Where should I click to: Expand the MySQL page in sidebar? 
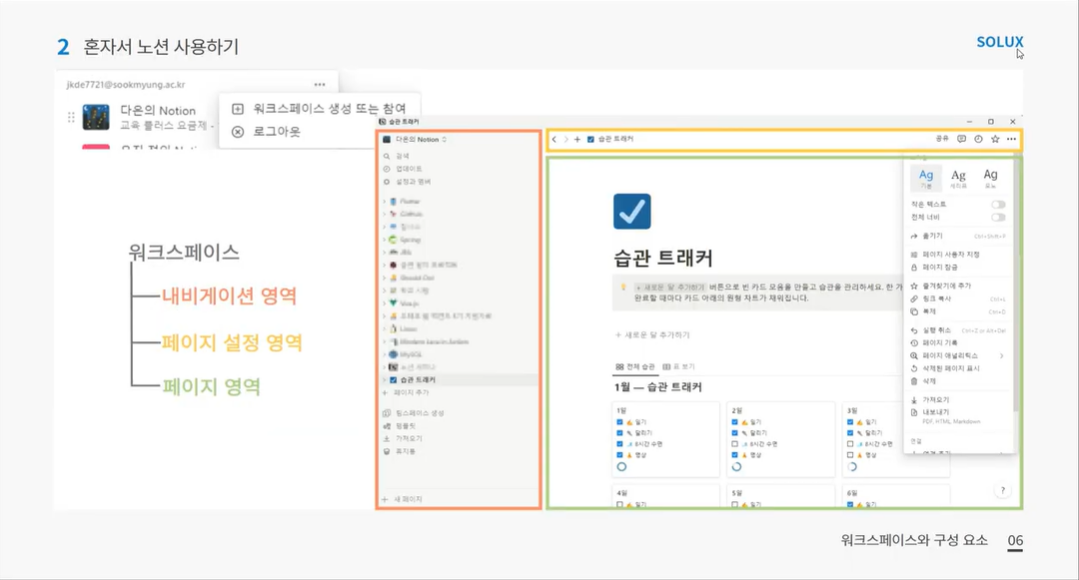[385, 354]
